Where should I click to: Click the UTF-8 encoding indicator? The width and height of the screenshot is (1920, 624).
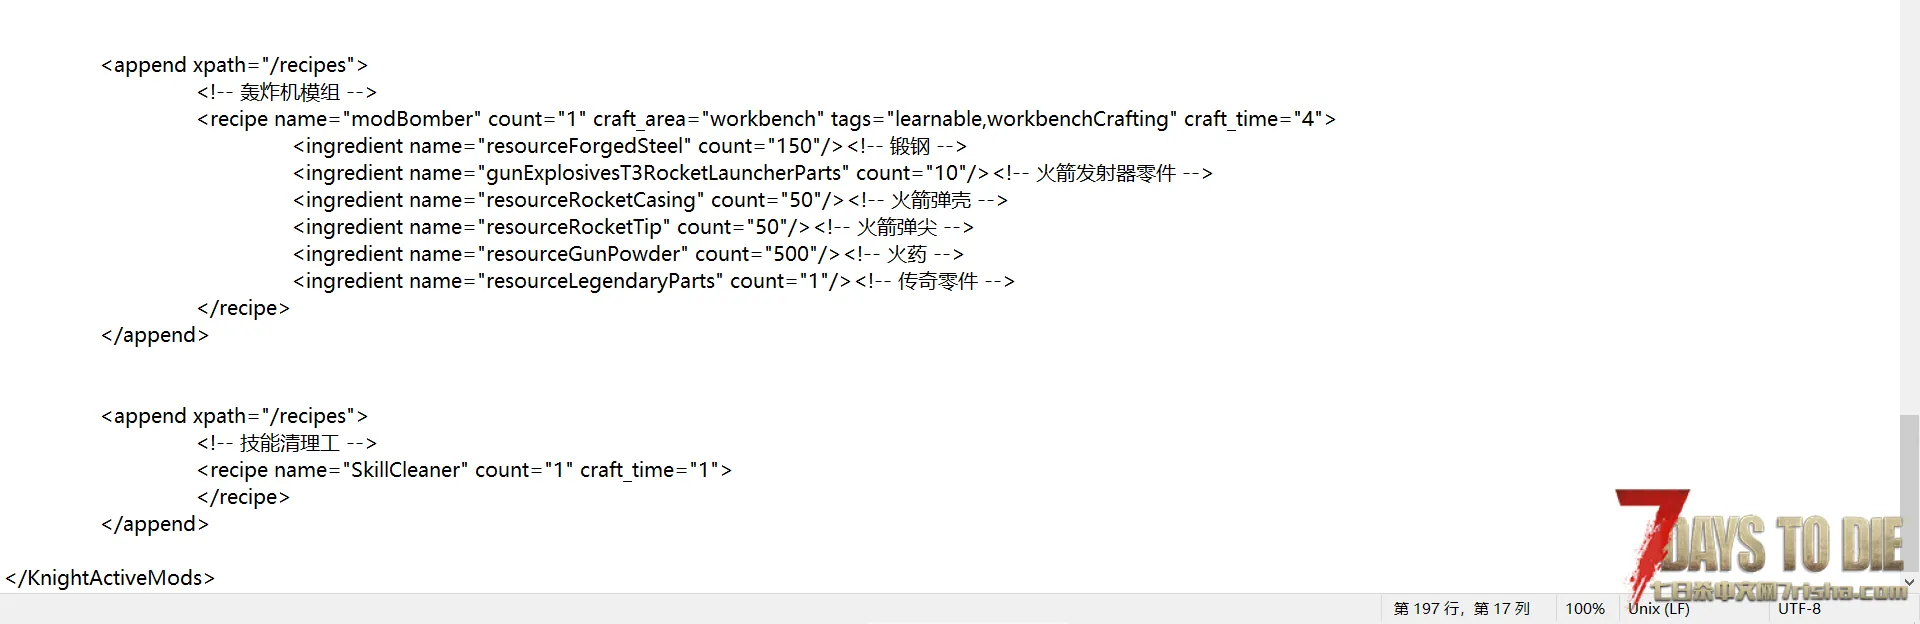tap(1799, 608)
